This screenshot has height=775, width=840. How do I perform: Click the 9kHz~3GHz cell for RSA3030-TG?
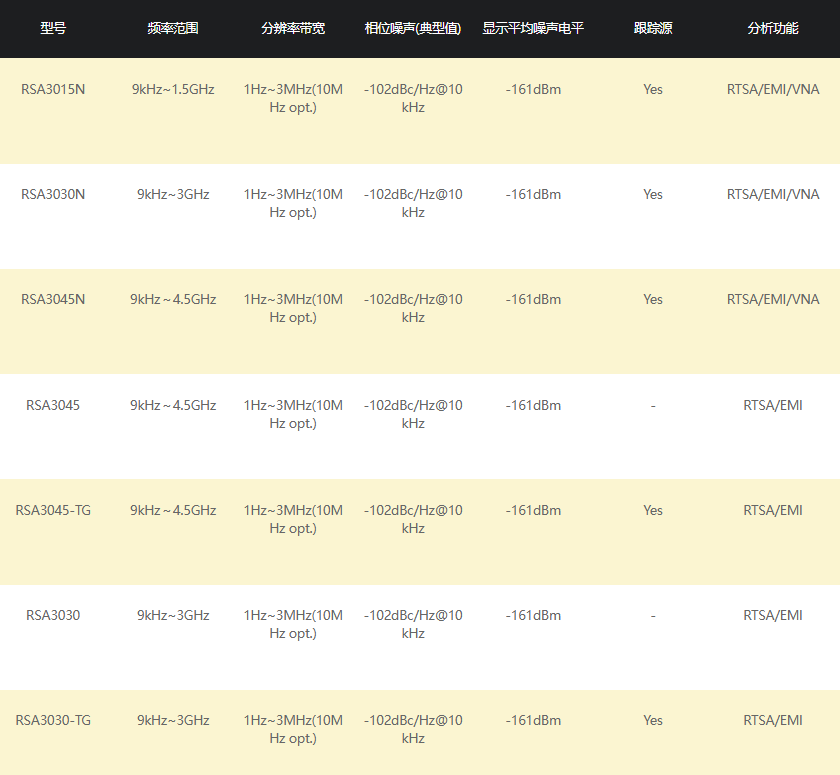click(173, 720)
